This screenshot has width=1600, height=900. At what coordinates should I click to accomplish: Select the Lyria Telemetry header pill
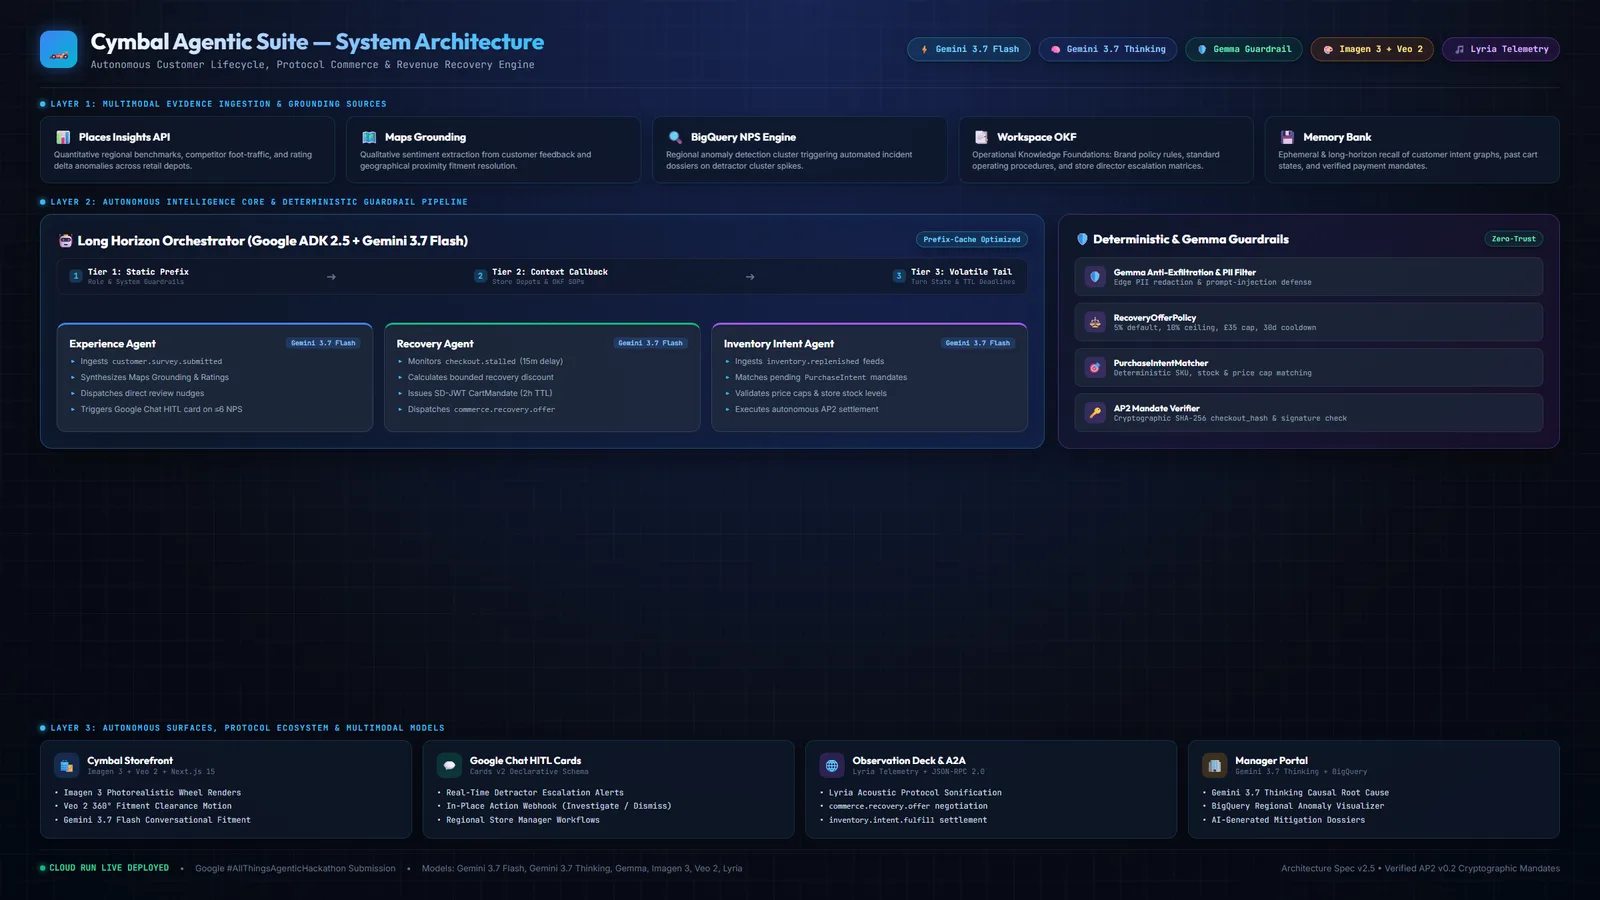(1501, 49)
